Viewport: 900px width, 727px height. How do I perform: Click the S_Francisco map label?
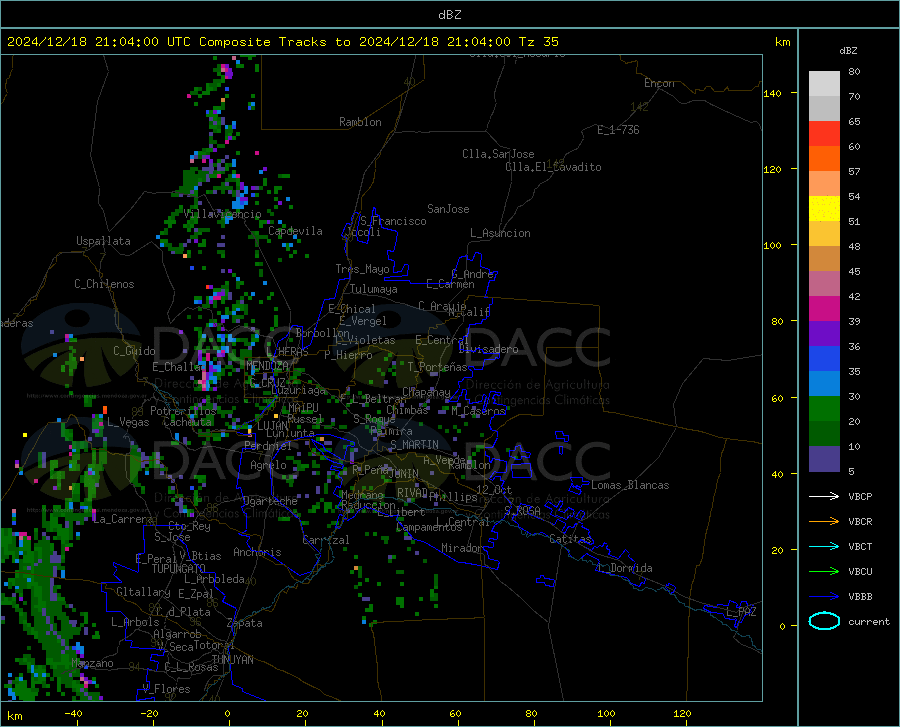393,221
